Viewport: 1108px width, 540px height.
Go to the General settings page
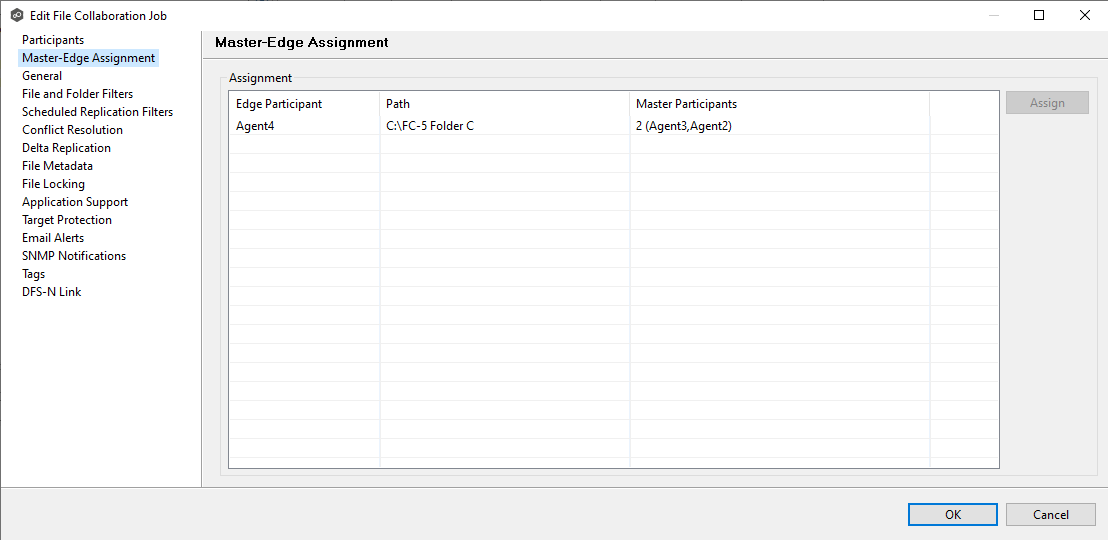pyautogui.click(x=42, y=76)
